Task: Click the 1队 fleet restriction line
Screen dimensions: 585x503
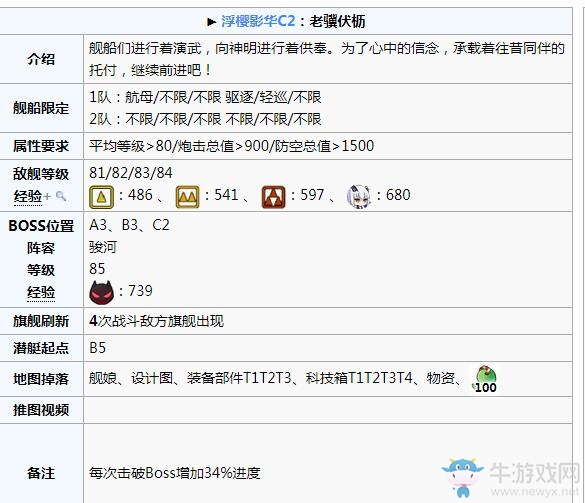Action: (205, 97)
